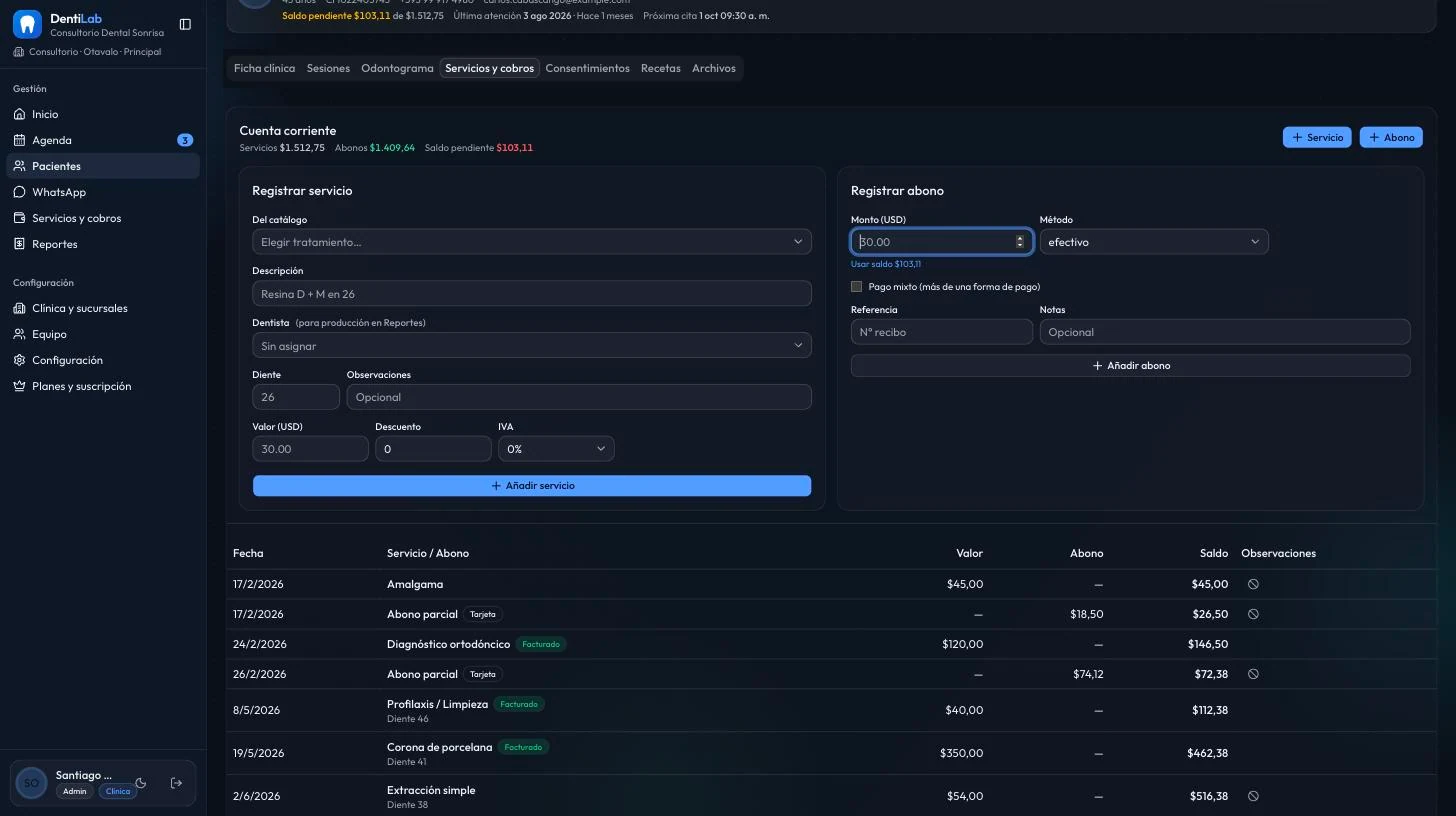Open Reportes via its document icon
The image size is (1456, 816).
pyautogui.click(x=20, y=244)
